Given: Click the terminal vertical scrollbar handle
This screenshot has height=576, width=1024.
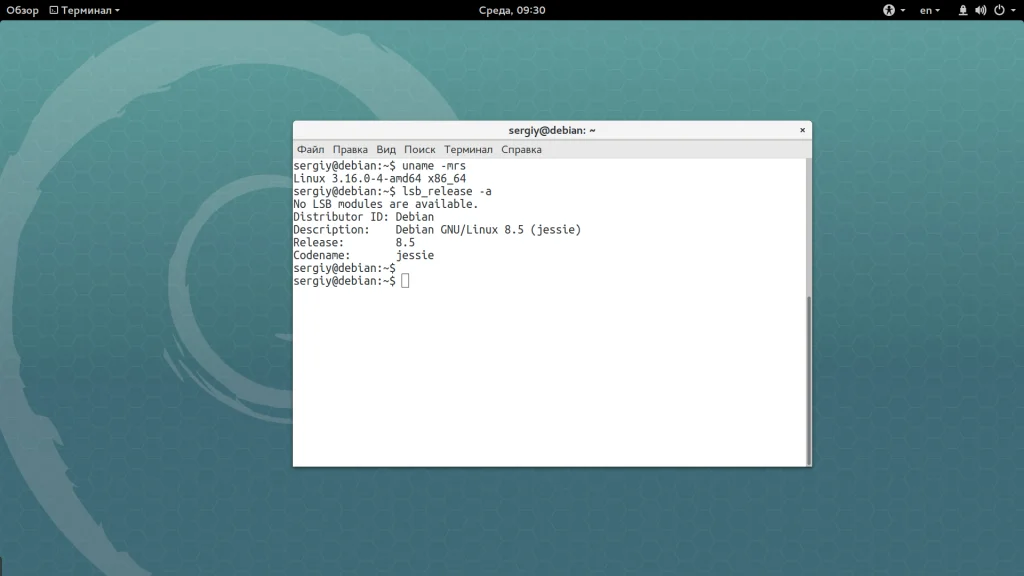Looking at the screenshot, I should click(809, 380).
